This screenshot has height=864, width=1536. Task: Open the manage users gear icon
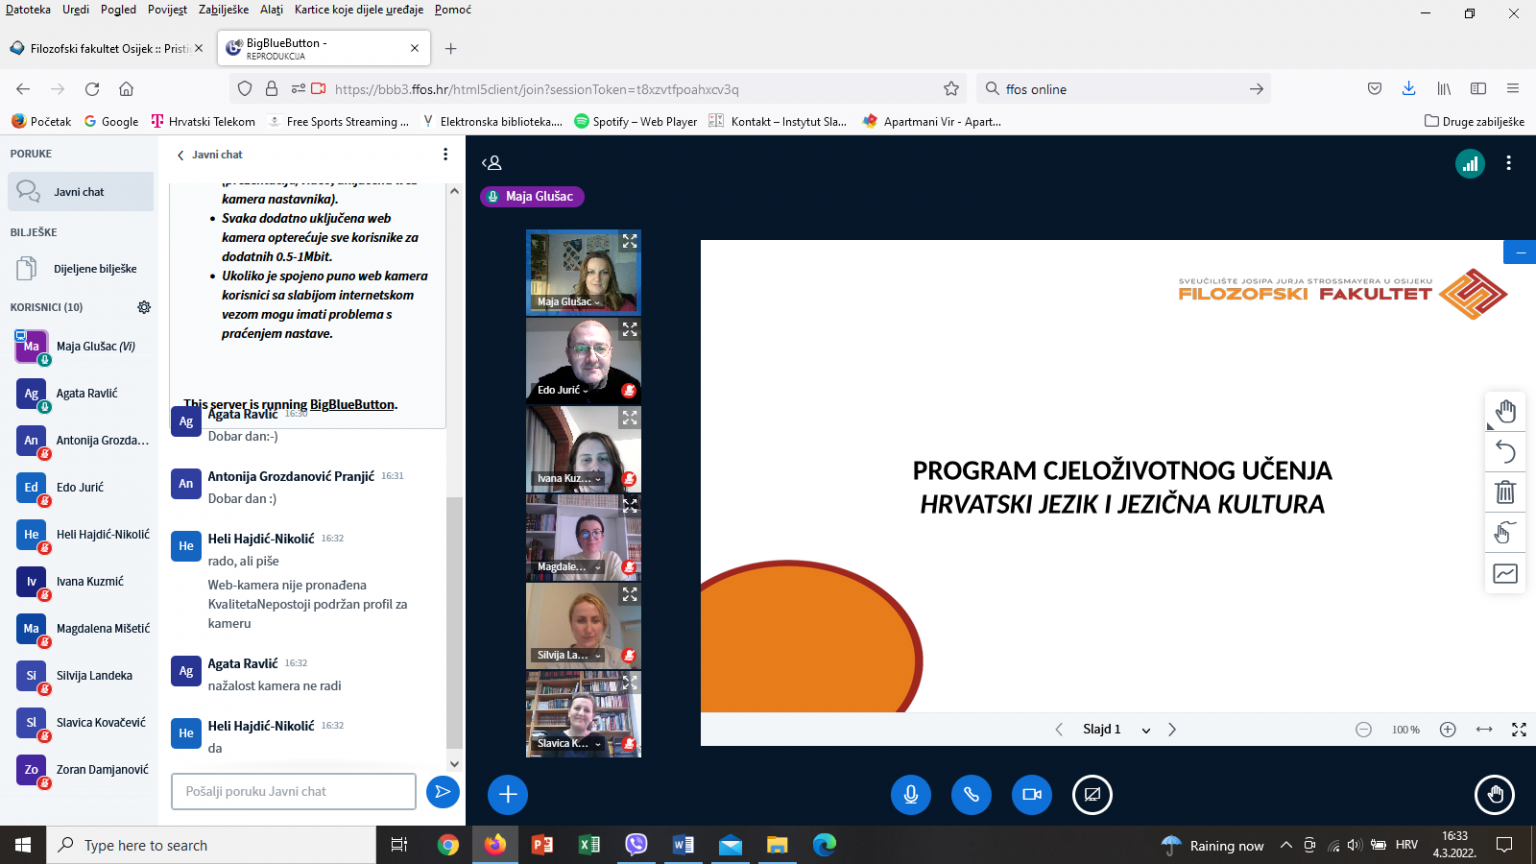click(x=144, y=307)
